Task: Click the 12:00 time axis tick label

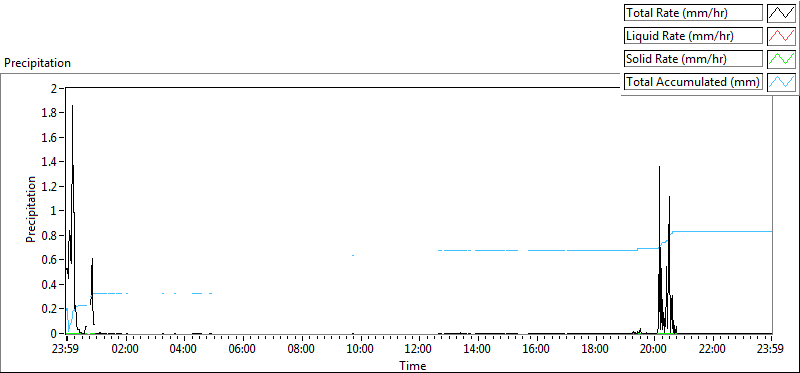Action: [x=418, y=350]
